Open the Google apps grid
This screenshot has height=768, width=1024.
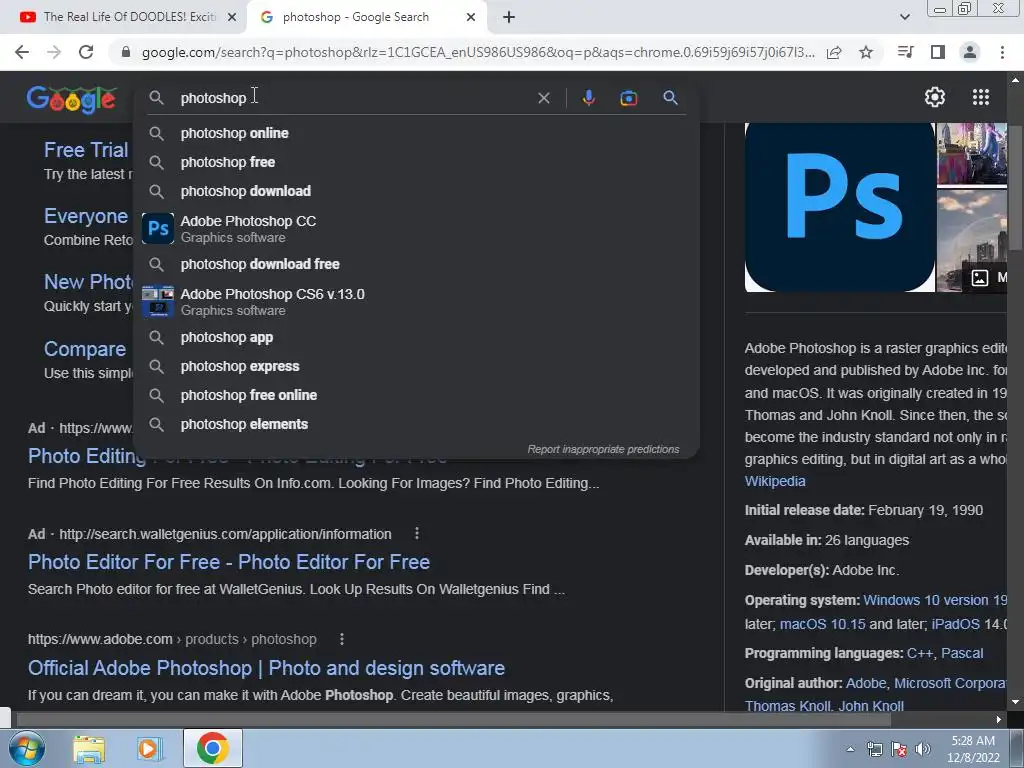(x=981, y=97)
